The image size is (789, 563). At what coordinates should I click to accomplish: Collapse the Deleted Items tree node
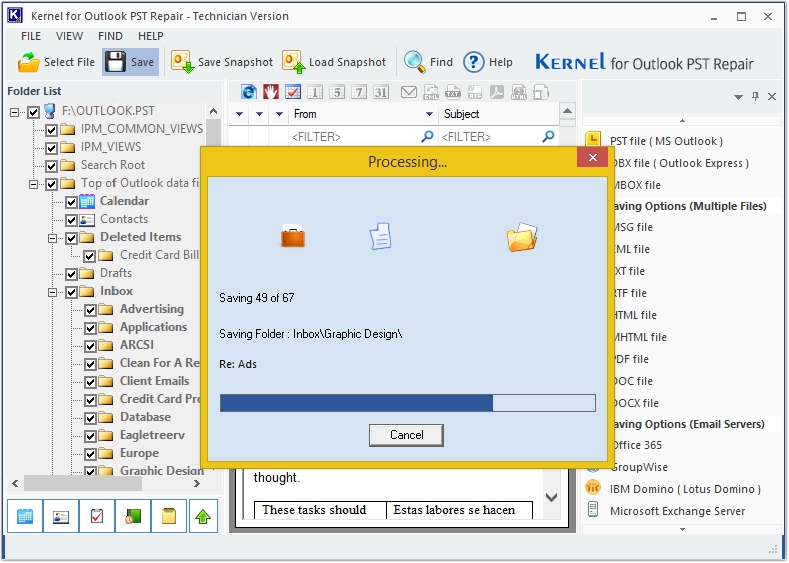[52, 238]
